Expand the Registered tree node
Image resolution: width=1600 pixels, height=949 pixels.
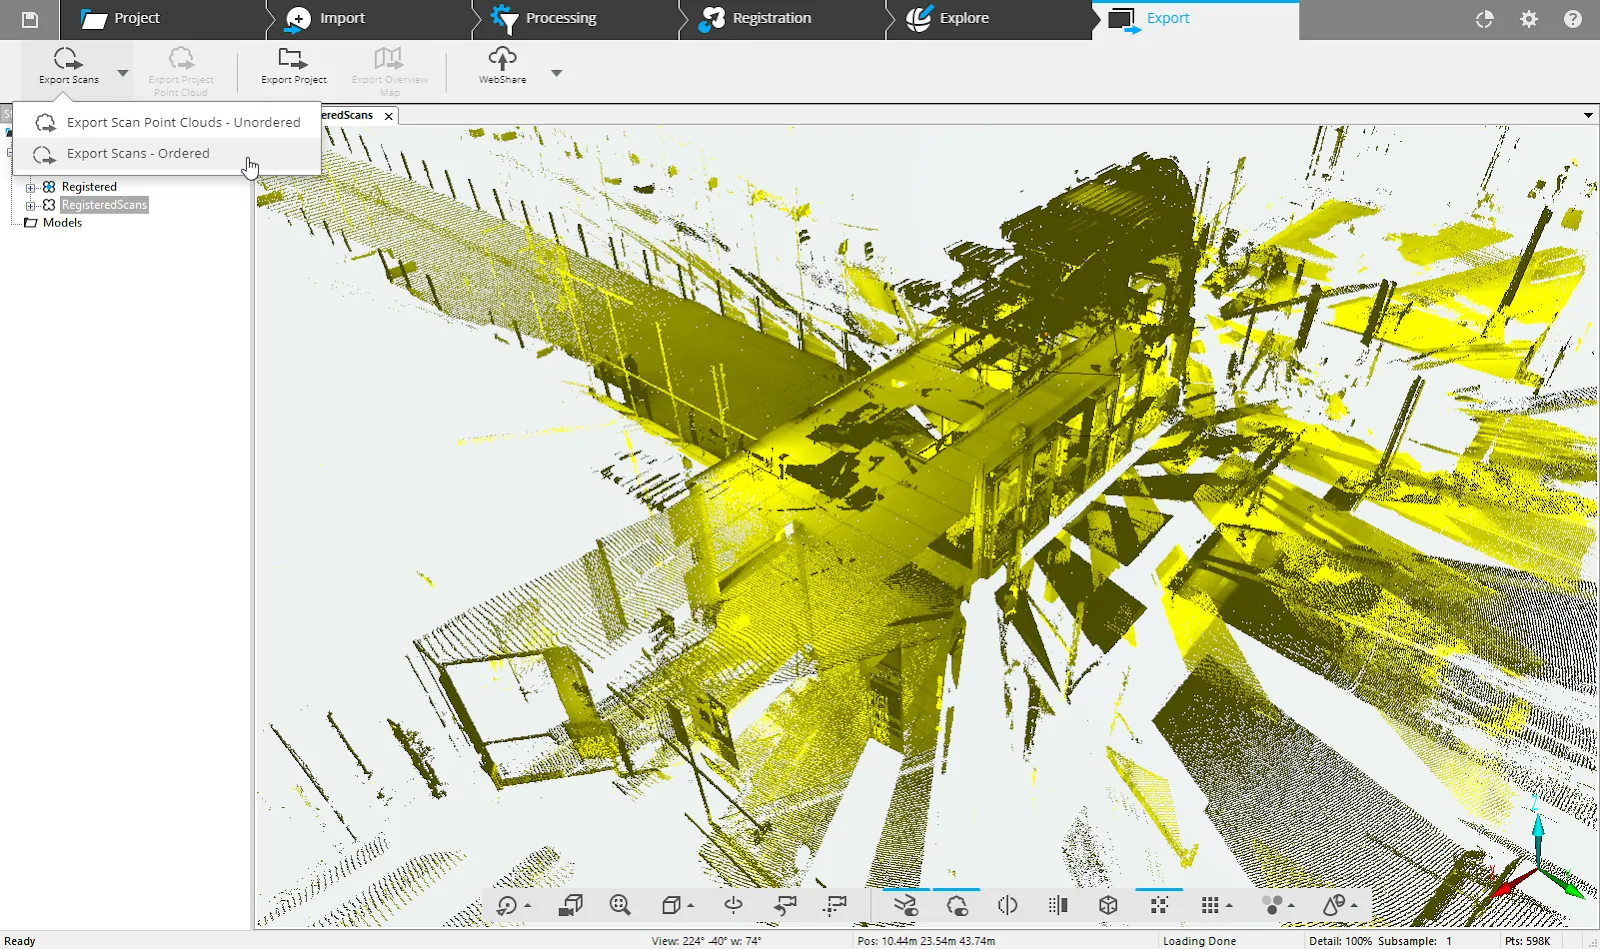tap(30, 187)
